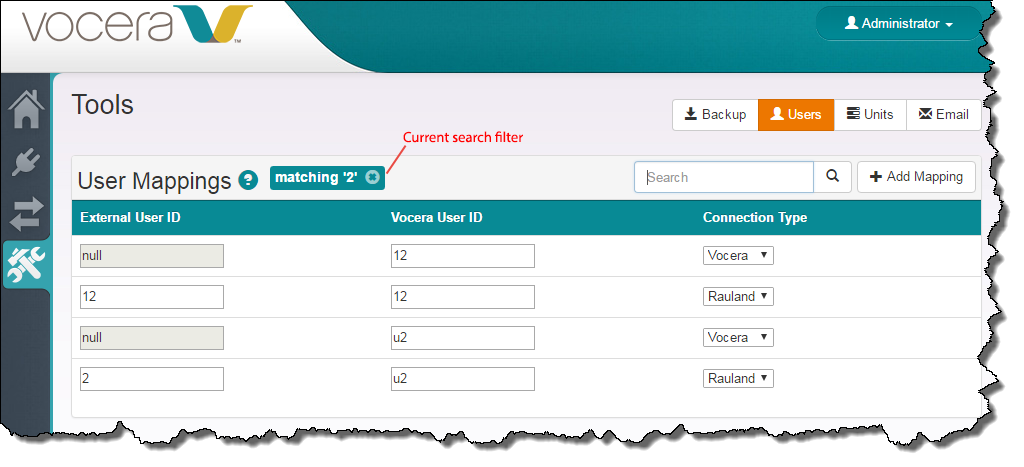1024x467 pixels.
Task: Click External User ID field containing 12
Action: click(x=152, y=297)
